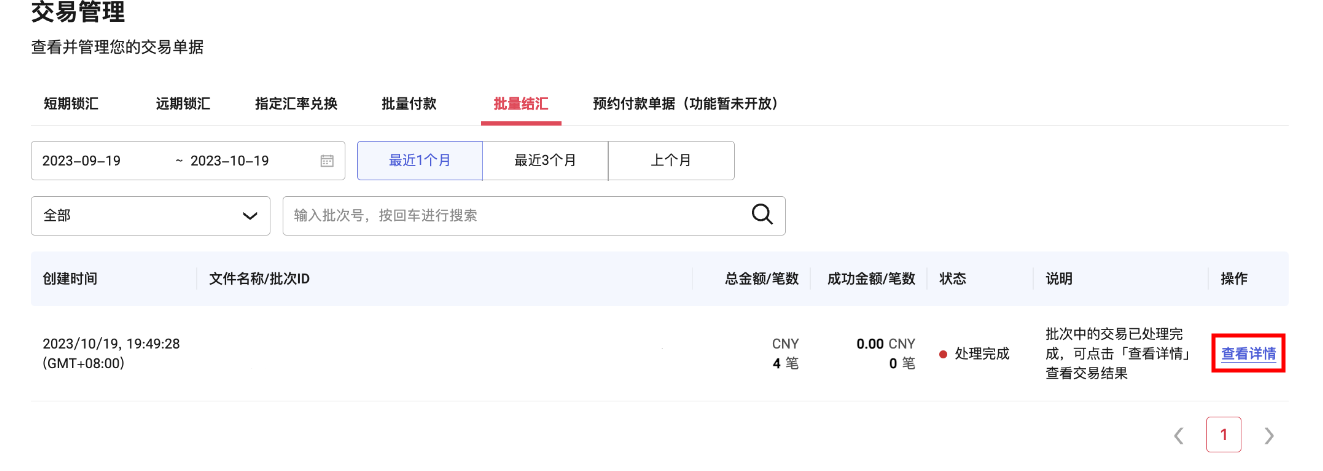Image resolution: width=1323 pixels, height=471 pixels.
Task: Open the 指定汇率兑换 tab
Action: click(x=296, y=104)
